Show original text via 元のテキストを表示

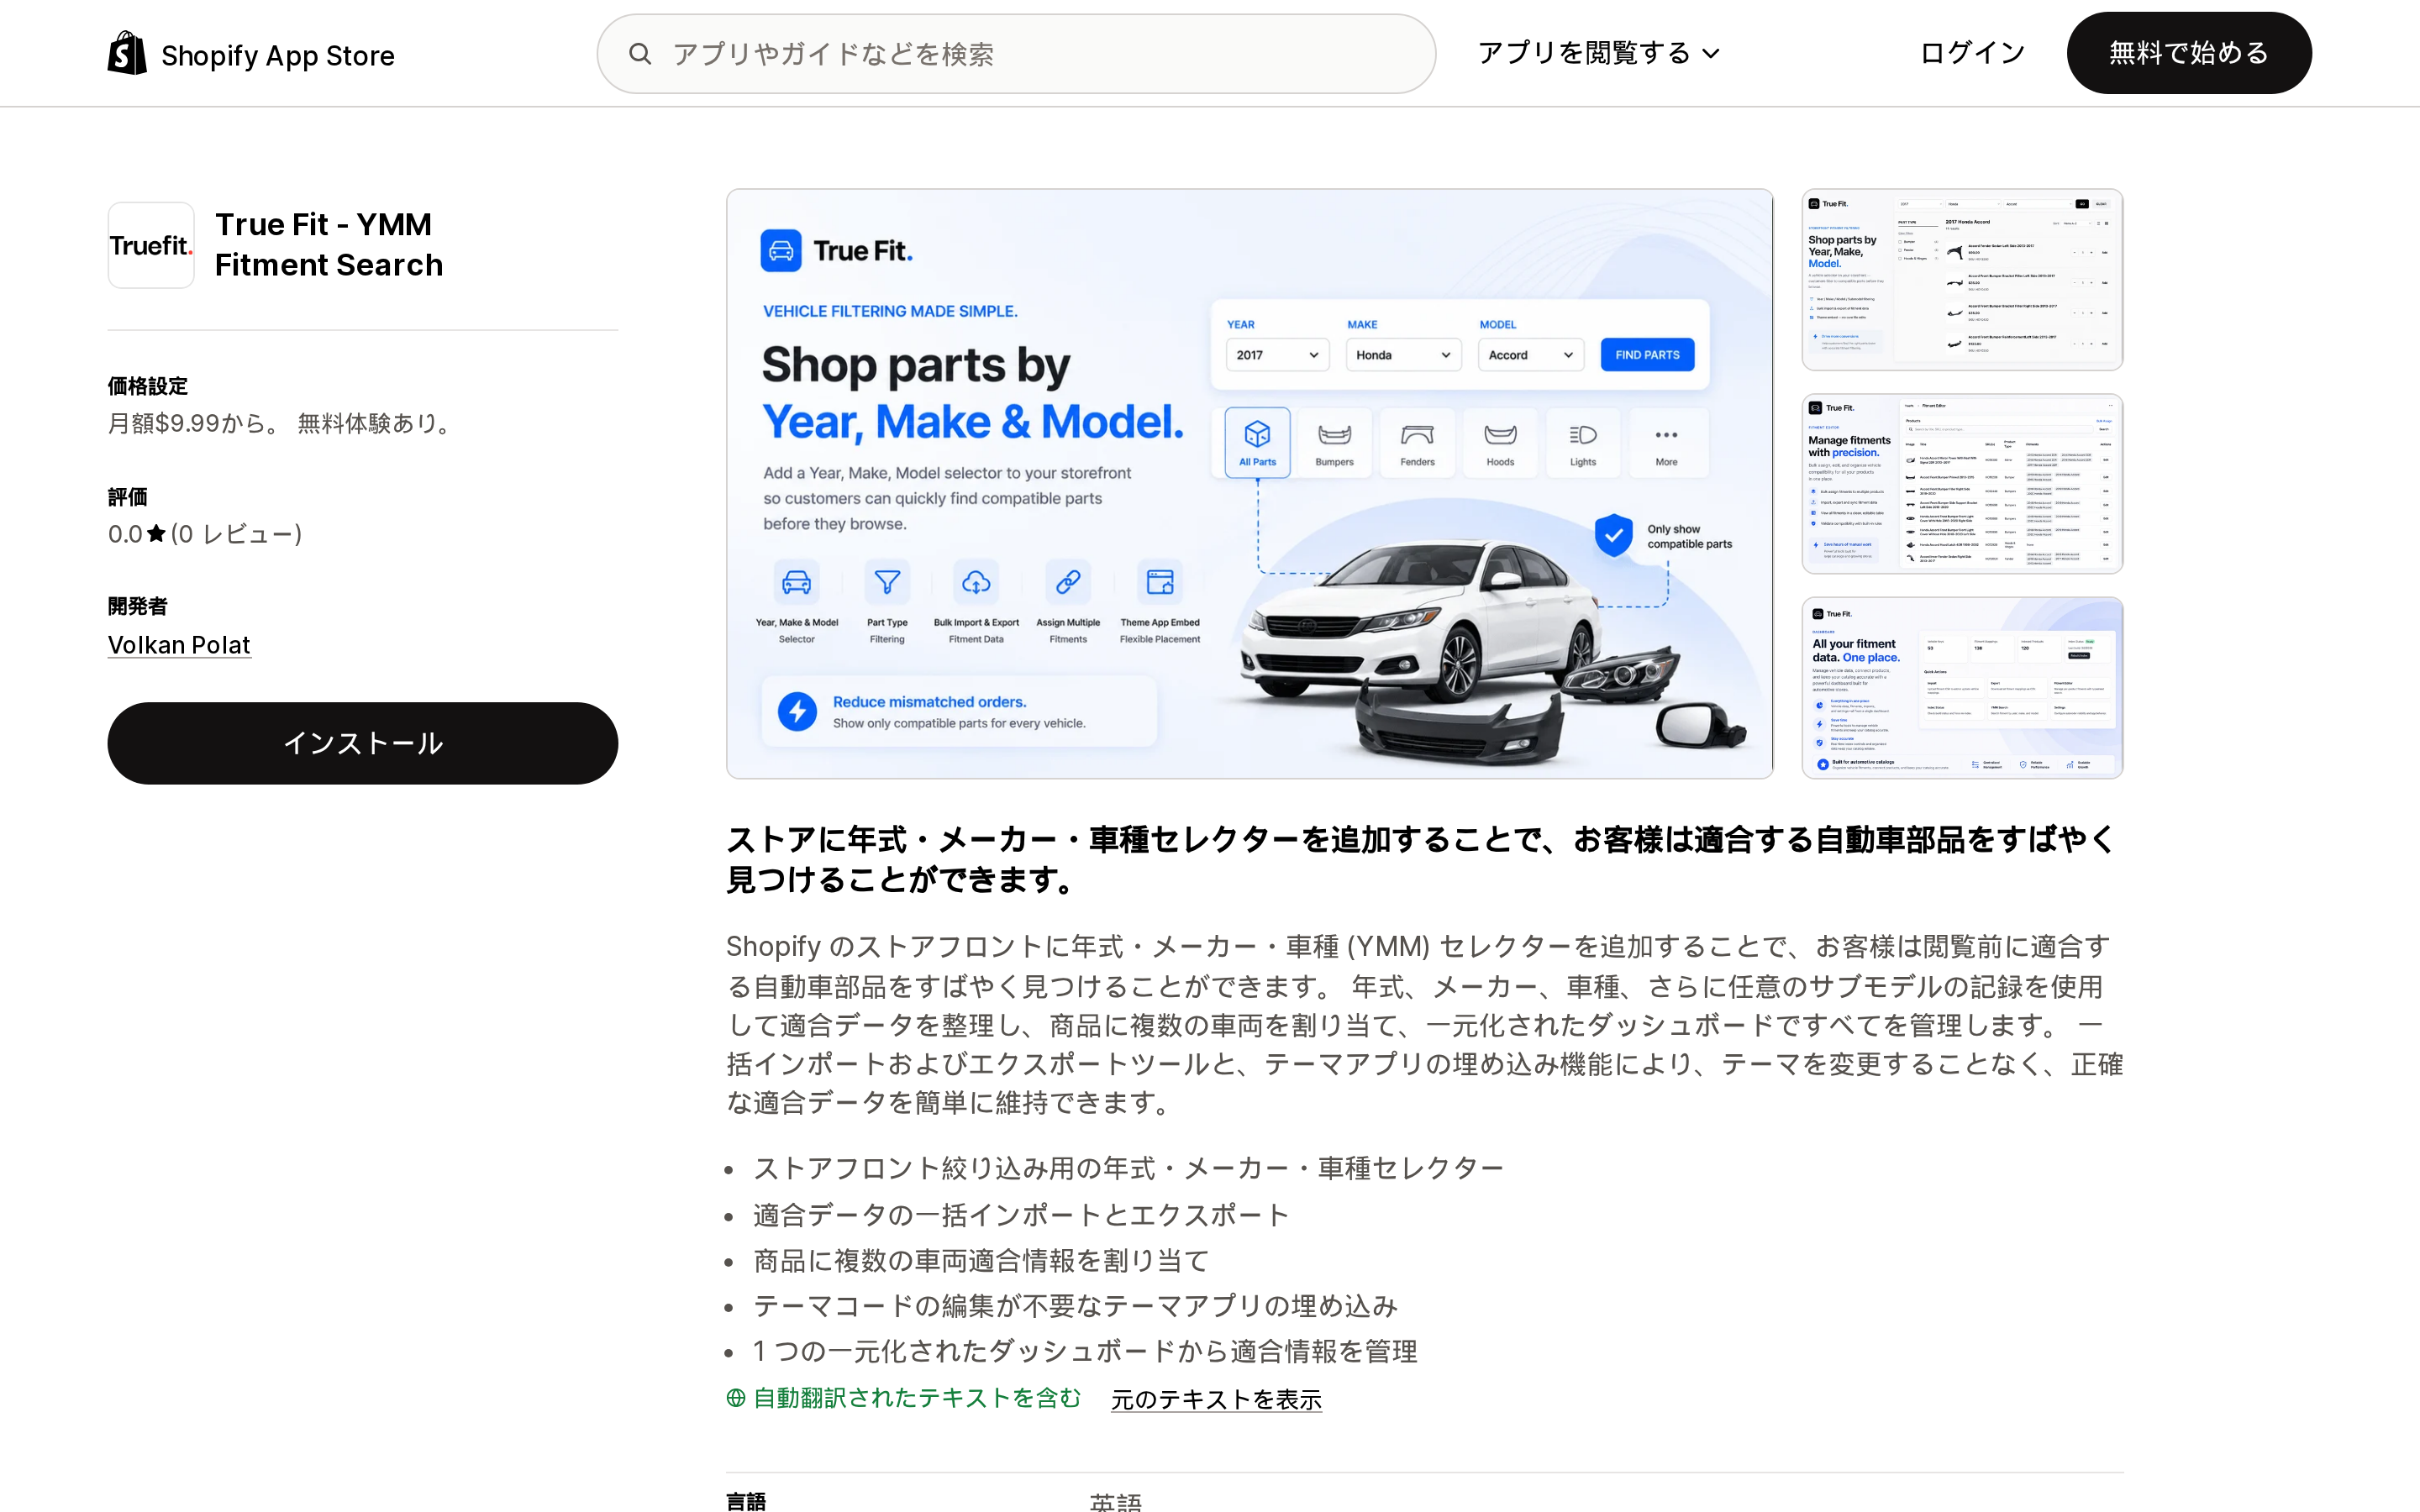pos(1216,1399)
